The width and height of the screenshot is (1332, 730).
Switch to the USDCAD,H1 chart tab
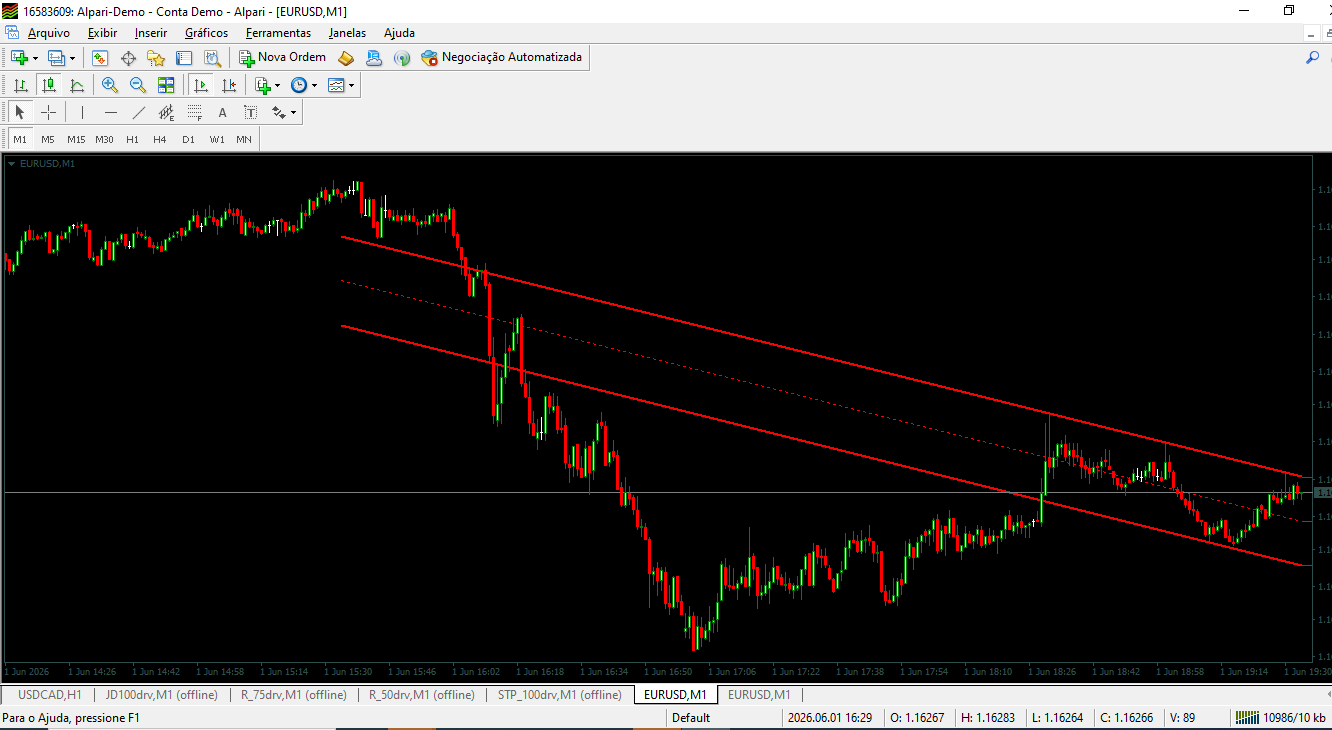[50, 695]
